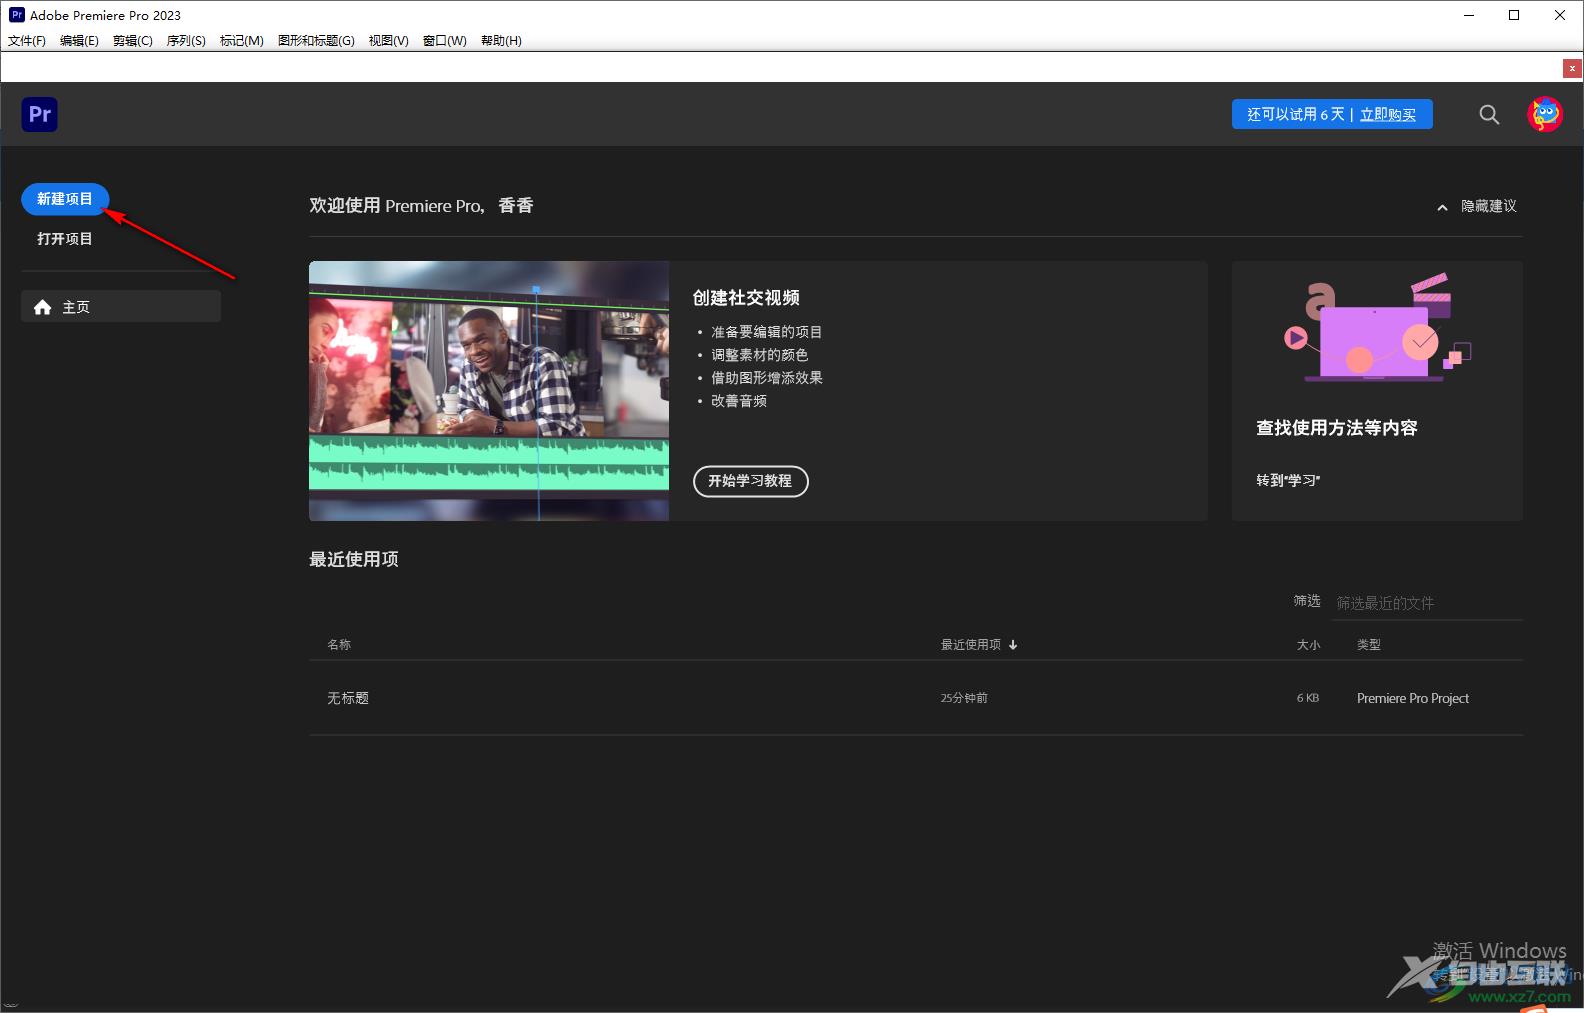Viewport: 1584px width, 1013px height.
Task: Open the 视图(V) menu
Action: [388, 41]
